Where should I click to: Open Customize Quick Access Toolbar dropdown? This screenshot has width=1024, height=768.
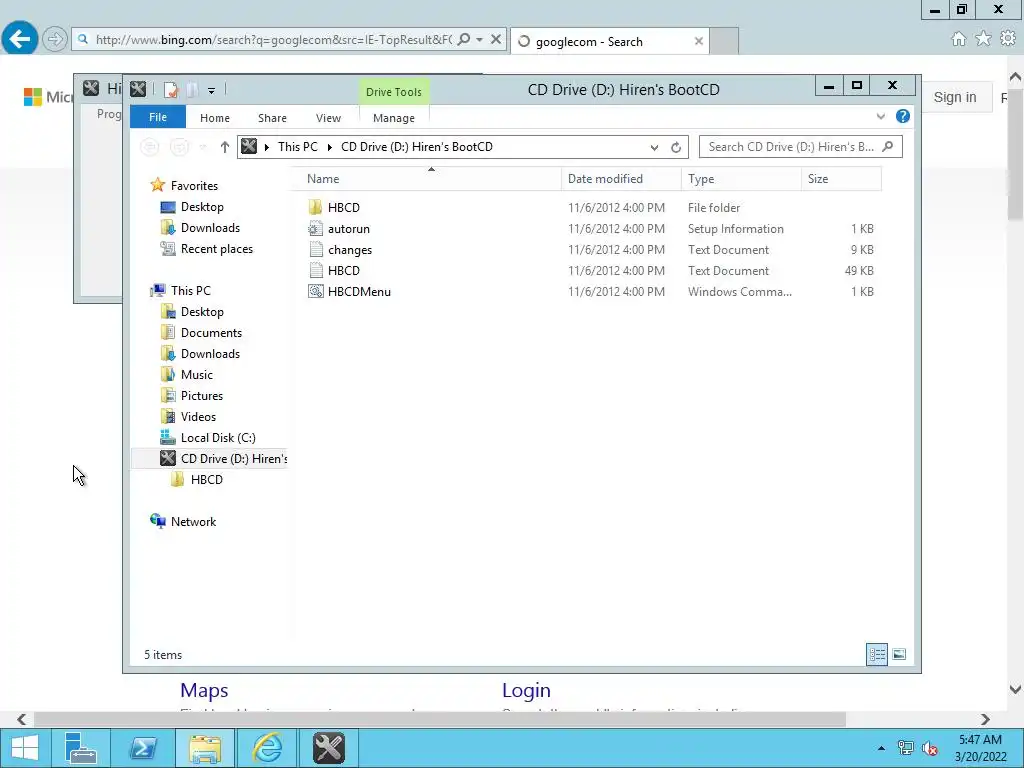click(x=212, y=90)
